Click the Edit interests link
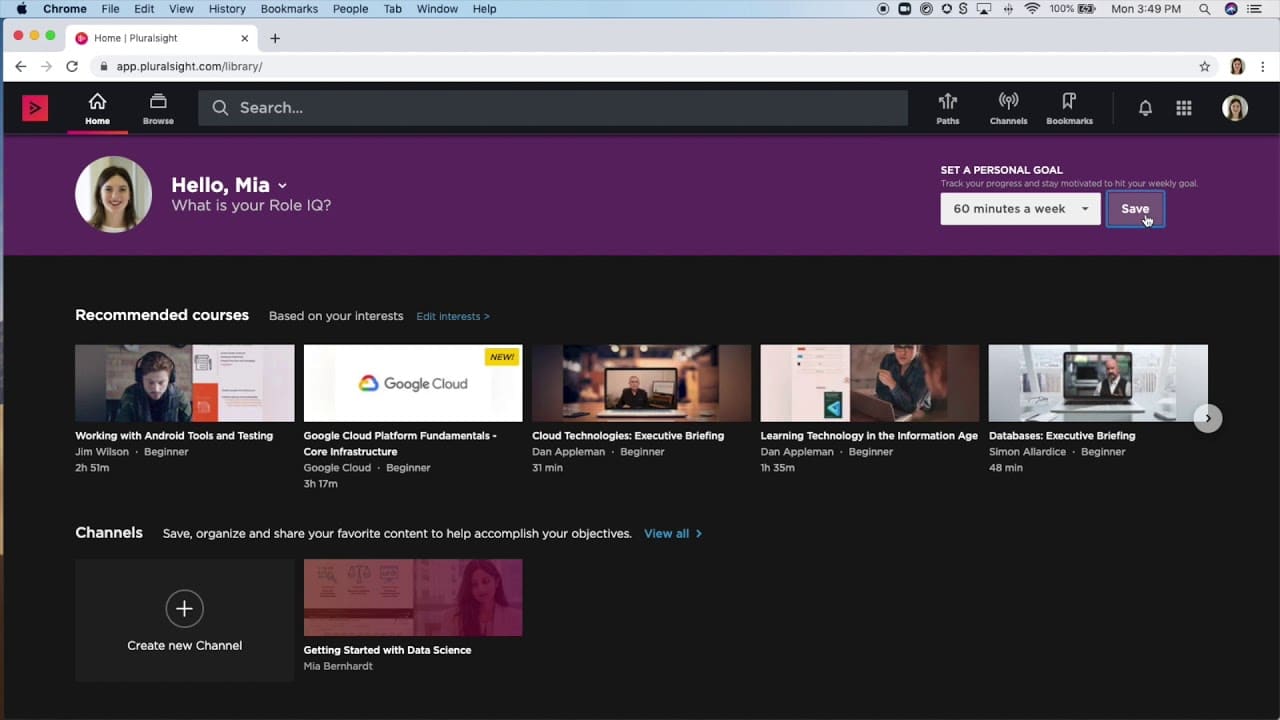The height and width of the screenshot is (720, 1280). tap(453, 316)
